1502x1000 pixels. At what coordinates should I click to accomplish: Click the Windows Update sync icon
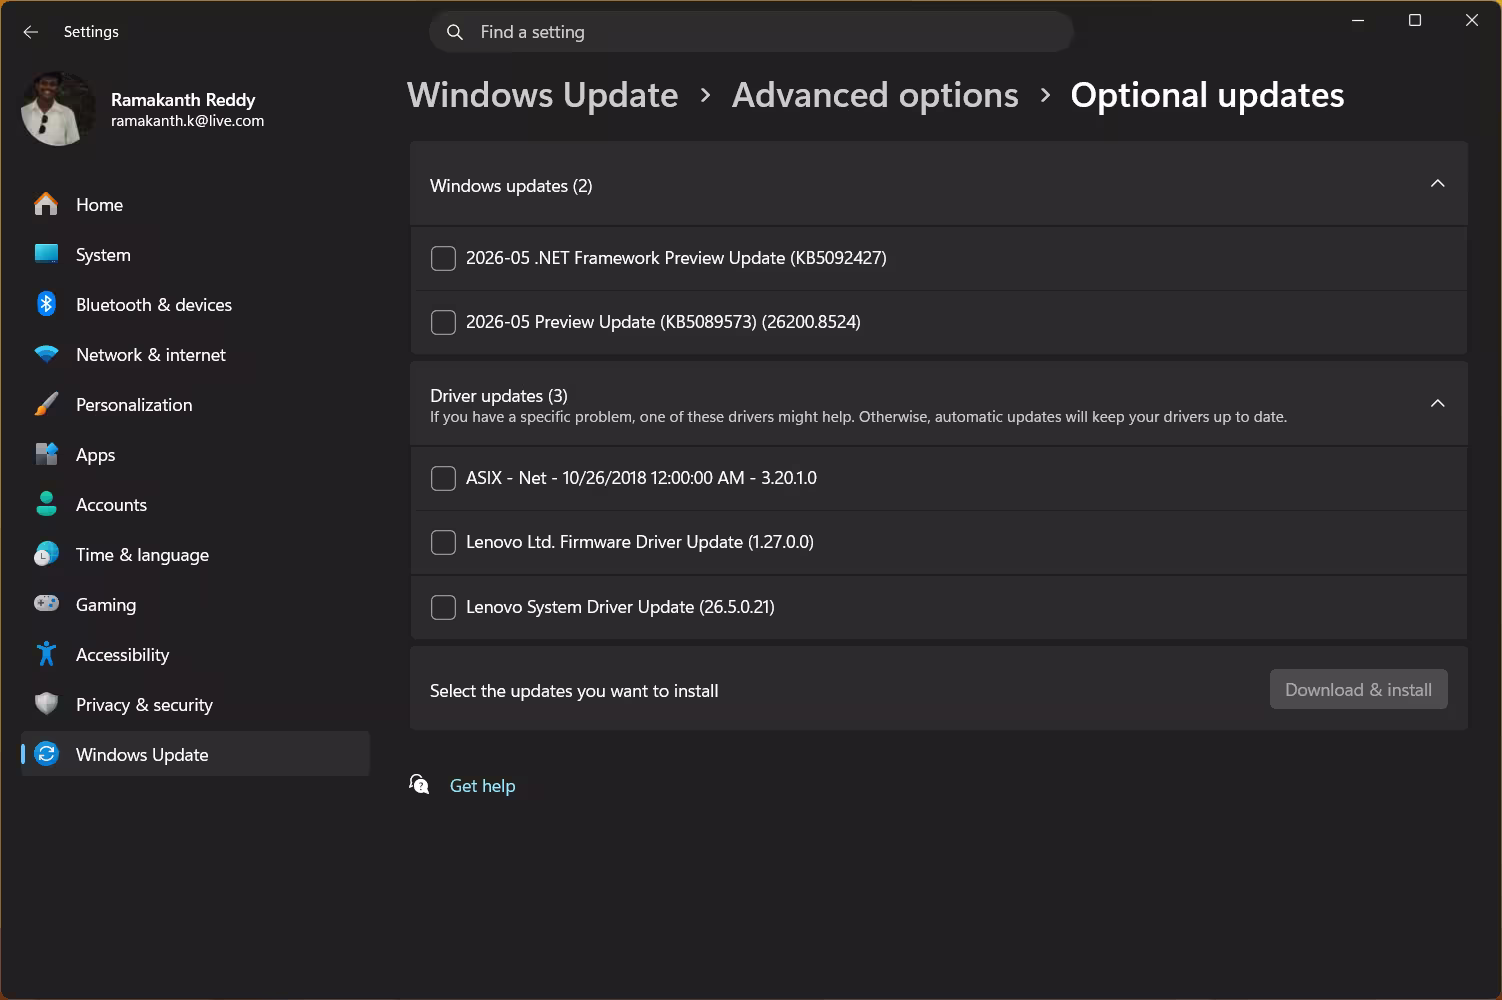pos(46,754)
